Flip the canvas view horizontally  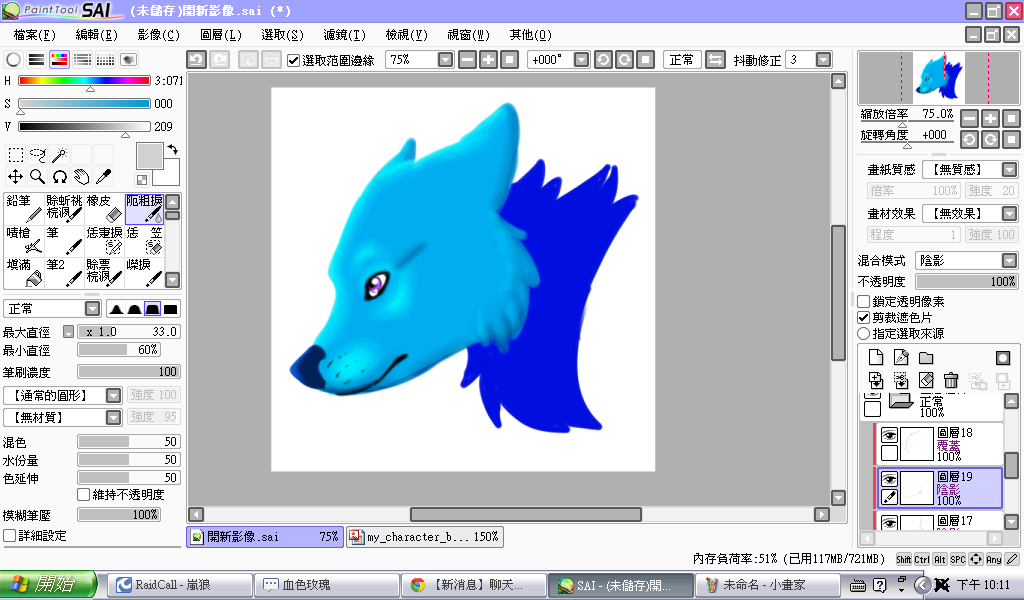(x=716, y=59)
